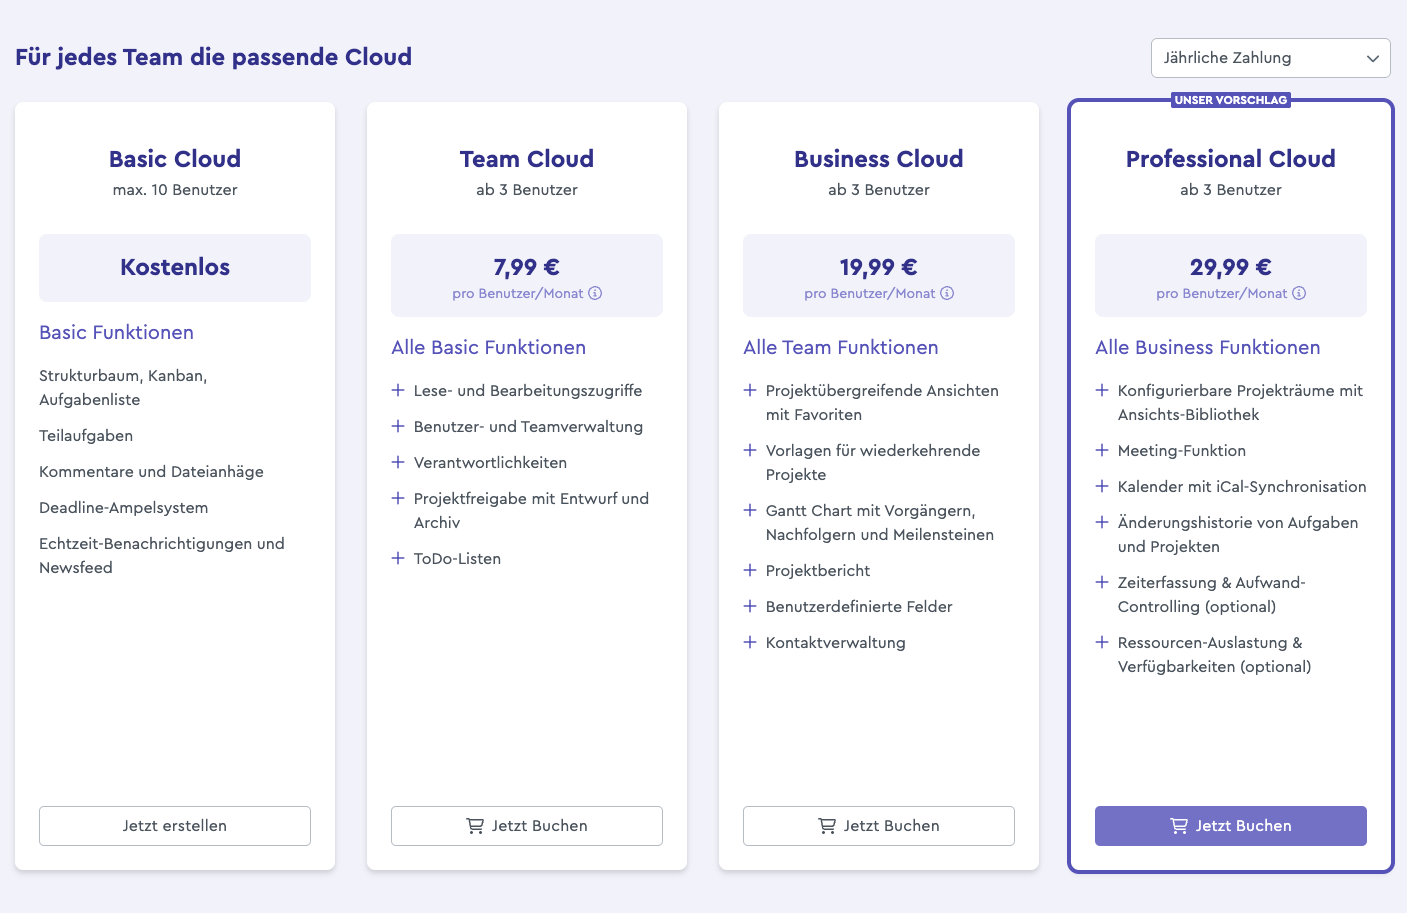Image resolution: width=1407 pixels, height=913 pixels.
Task: Click the Meeting-Funktion feature text
Action: coord(1182,451)
